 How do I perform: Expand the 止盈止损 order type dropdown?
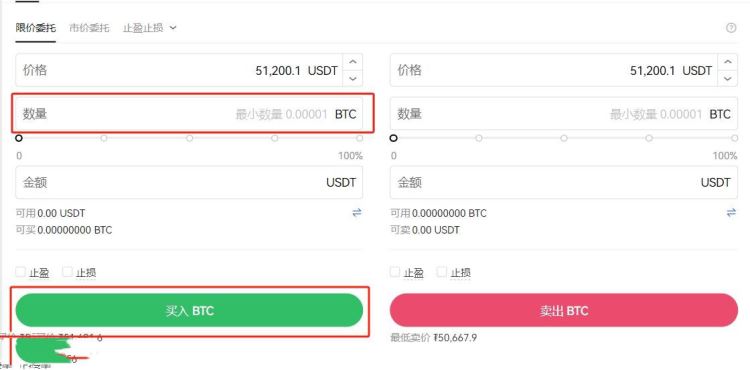click(x=150, y=28)
